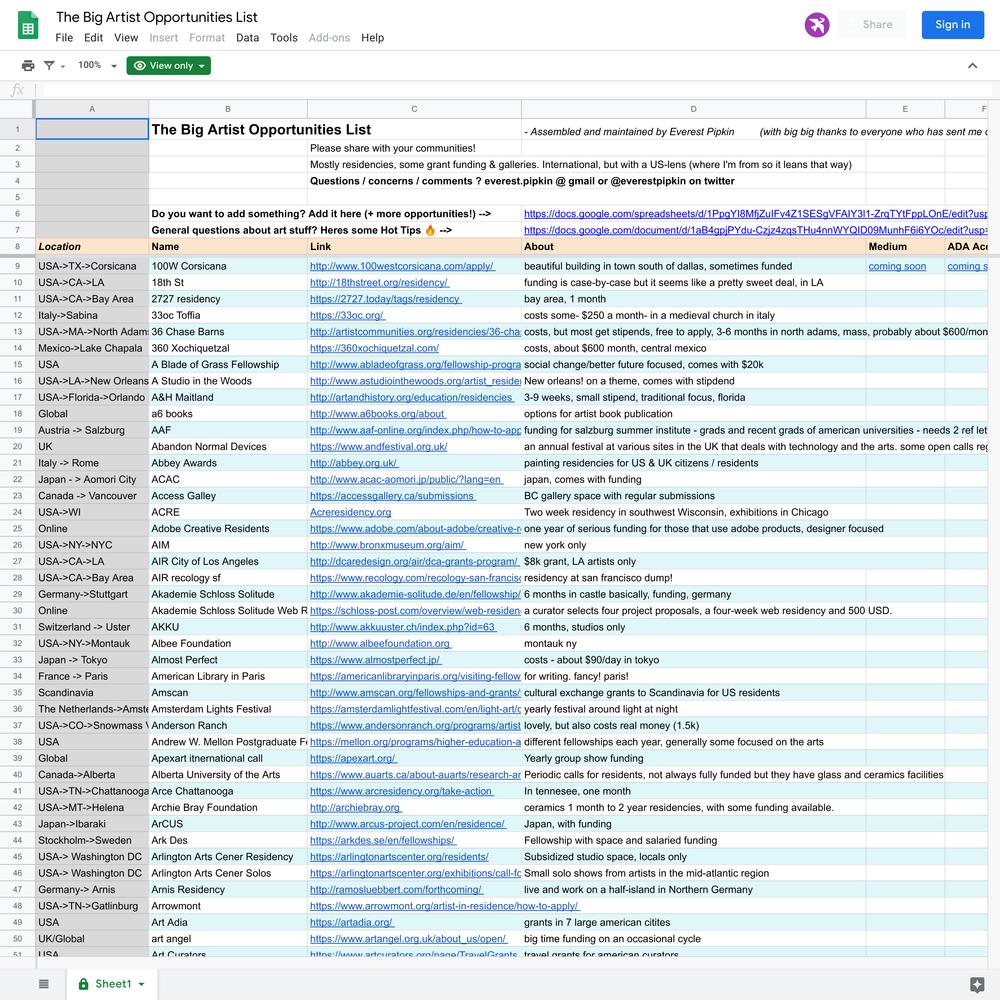Viewport: 1000px width, 1000px height.
Task: Follow the docs.google.com spreadsheets add-something link
Action: (755, 214)
